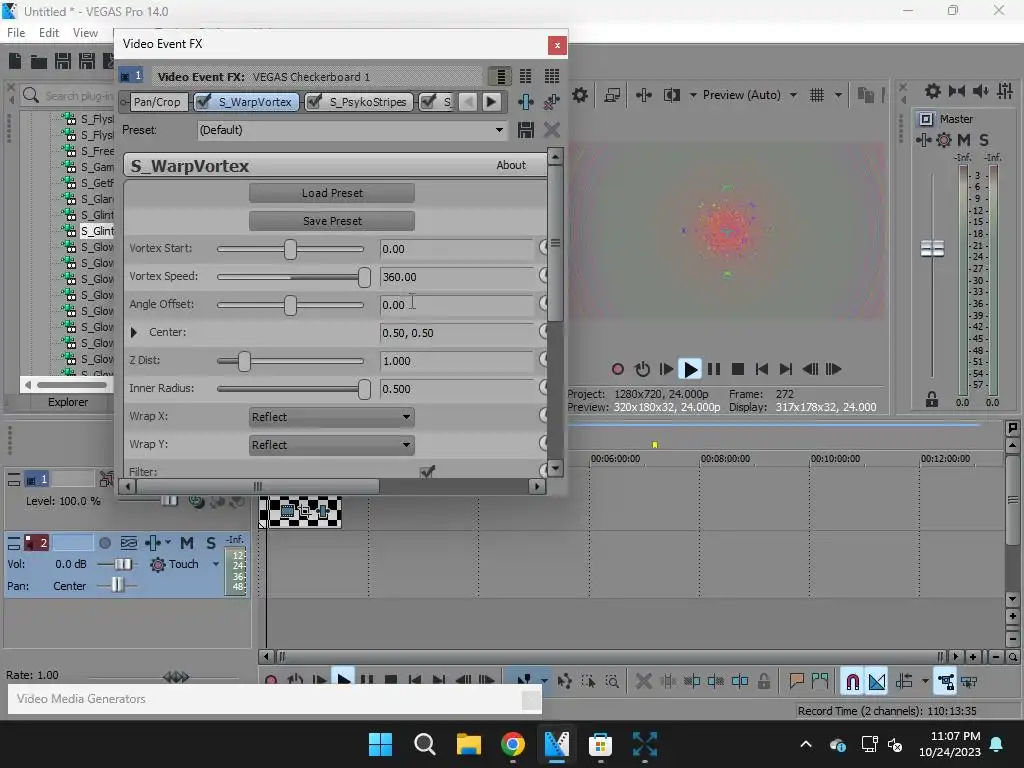Viewport: 1024px width, 768px height.
Task: Click the Save Preset button
Action: click(332, 221)
